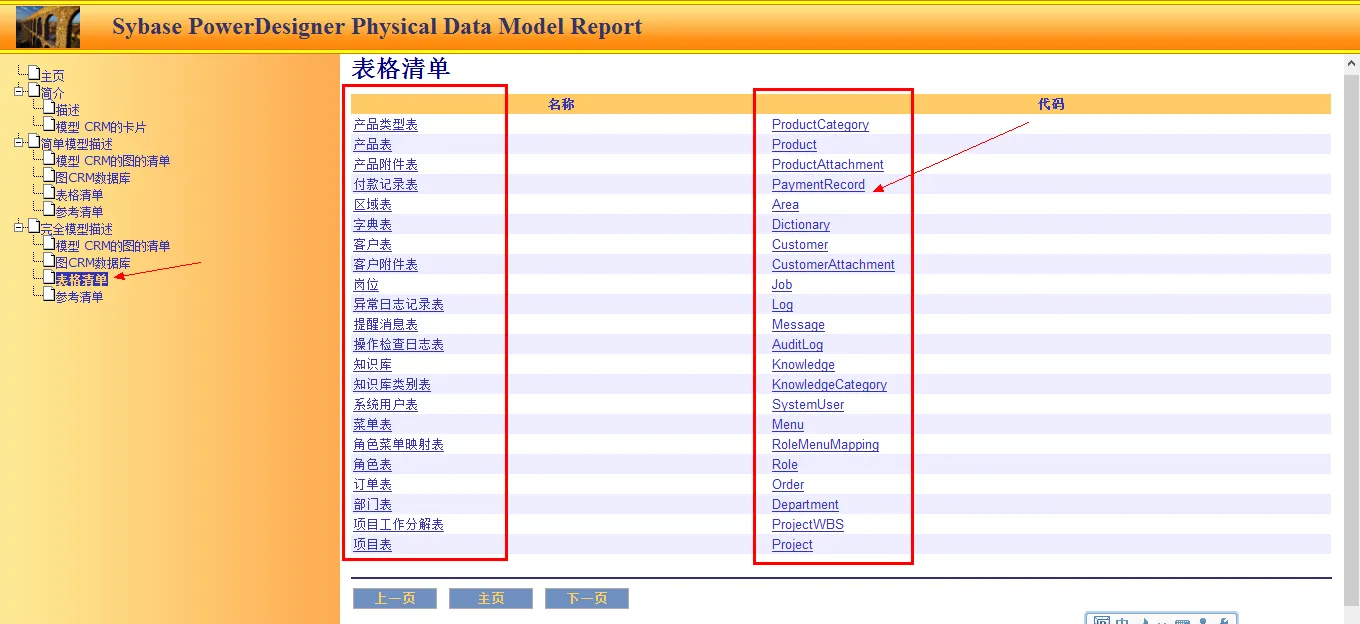Viewport: 1360px width, 624px height.
Task: Open the RoleMenuMapping code link
Action: coord(825,445)
